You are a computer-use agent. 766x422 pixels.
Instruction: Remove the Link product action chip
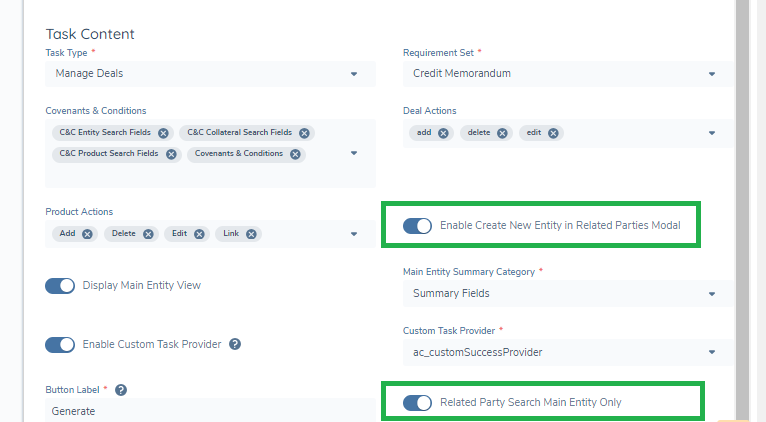click(x=252, y=234)
